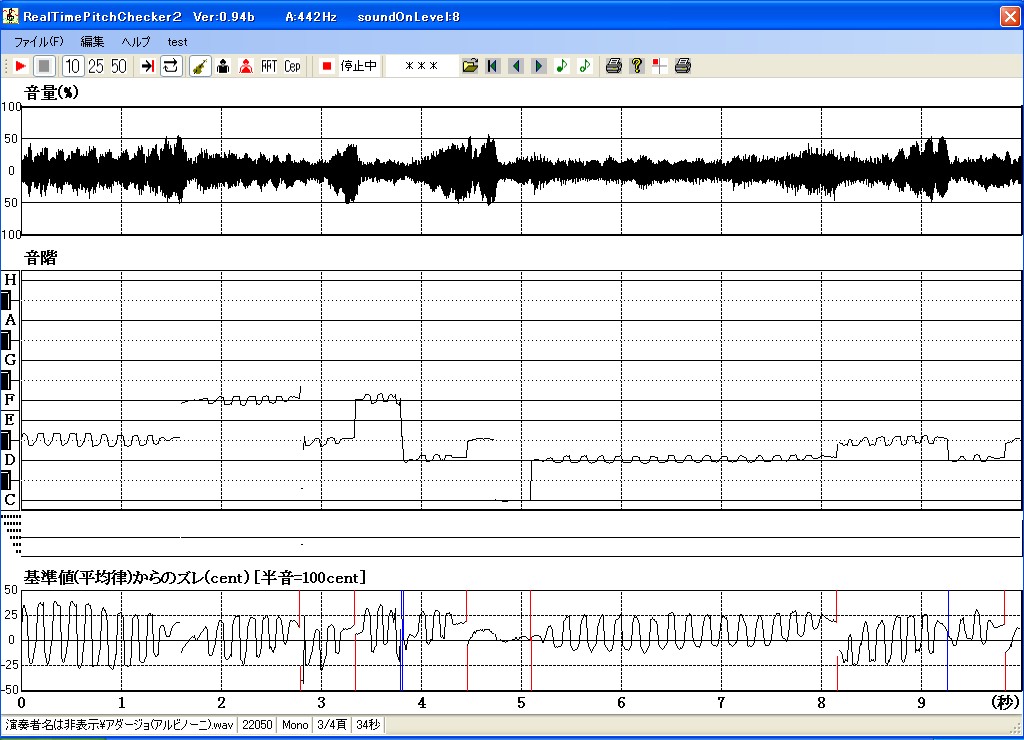Jump to first page with skip-back icon
The image size is (1024, 740).
[493, 66]
